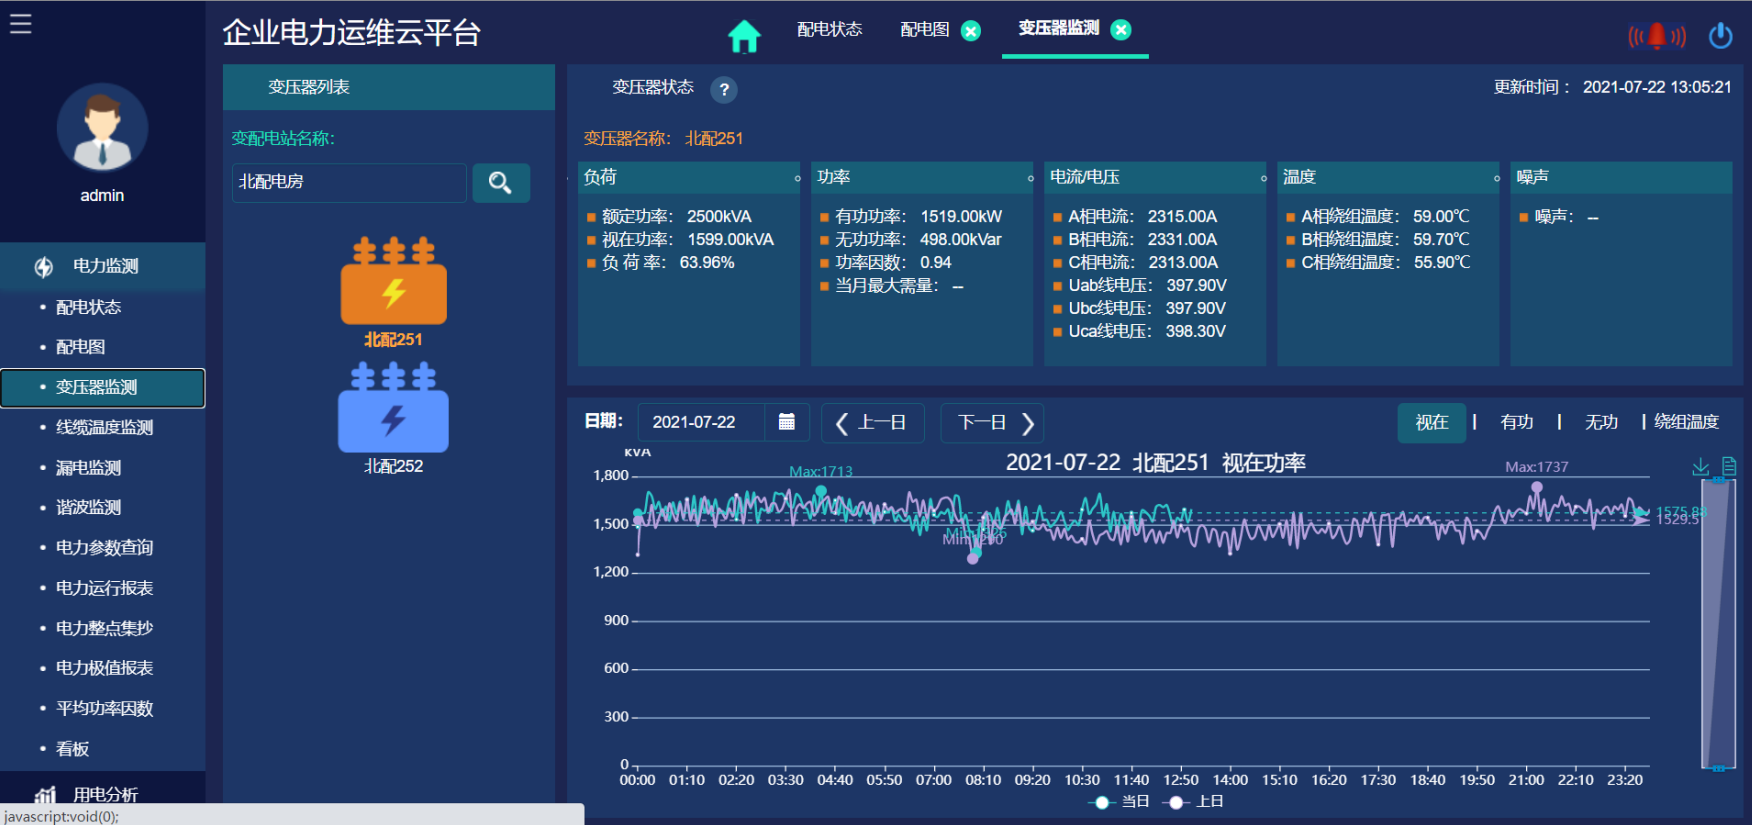The width and height of the screenshot is (1752, 825).
Task: Go to the home icon
Action: coord(744,36)
